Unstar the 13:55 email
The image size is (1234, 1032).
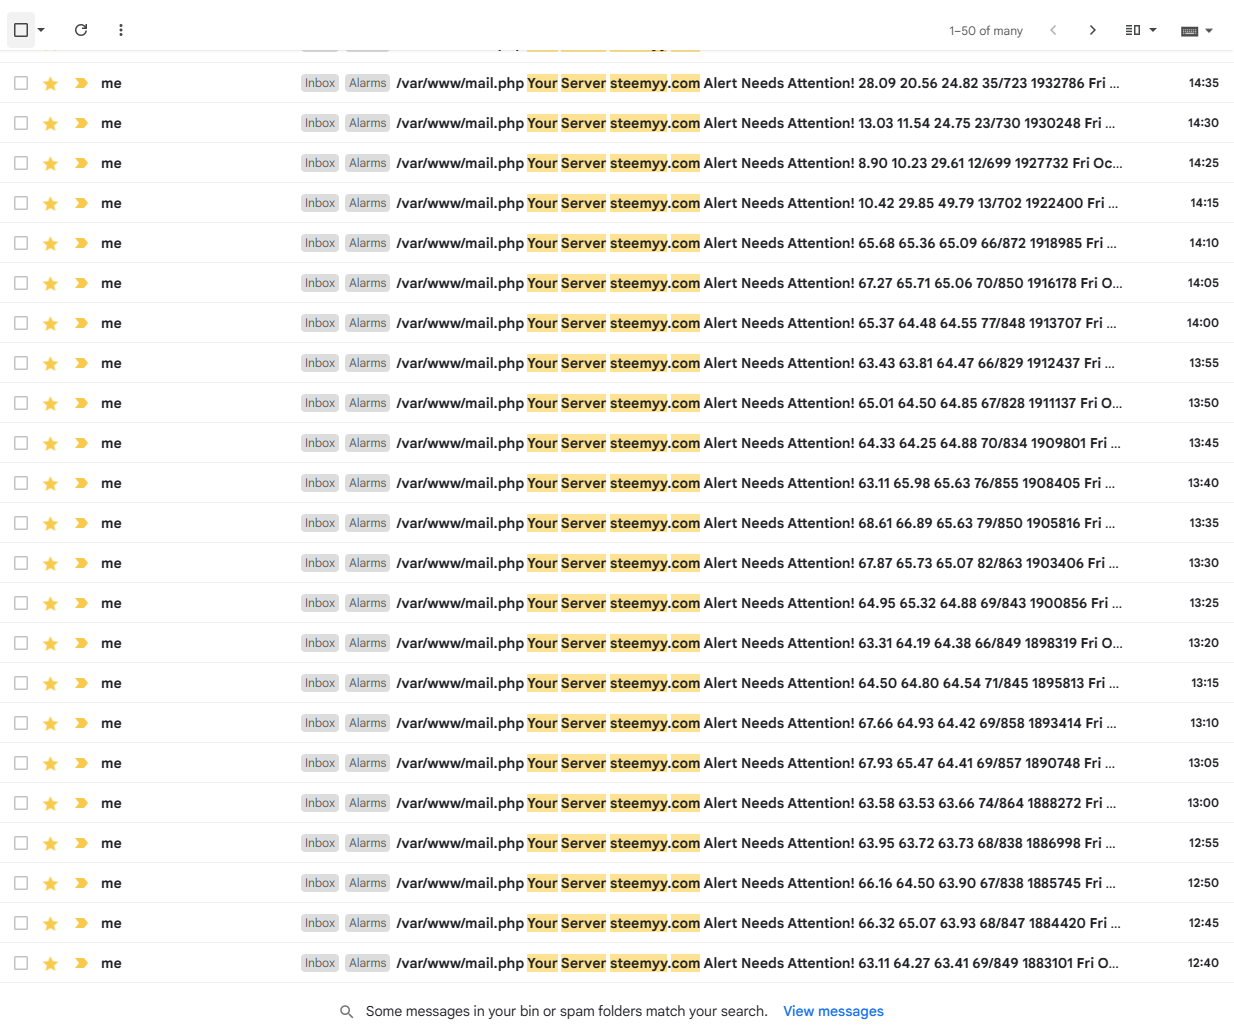50,363
